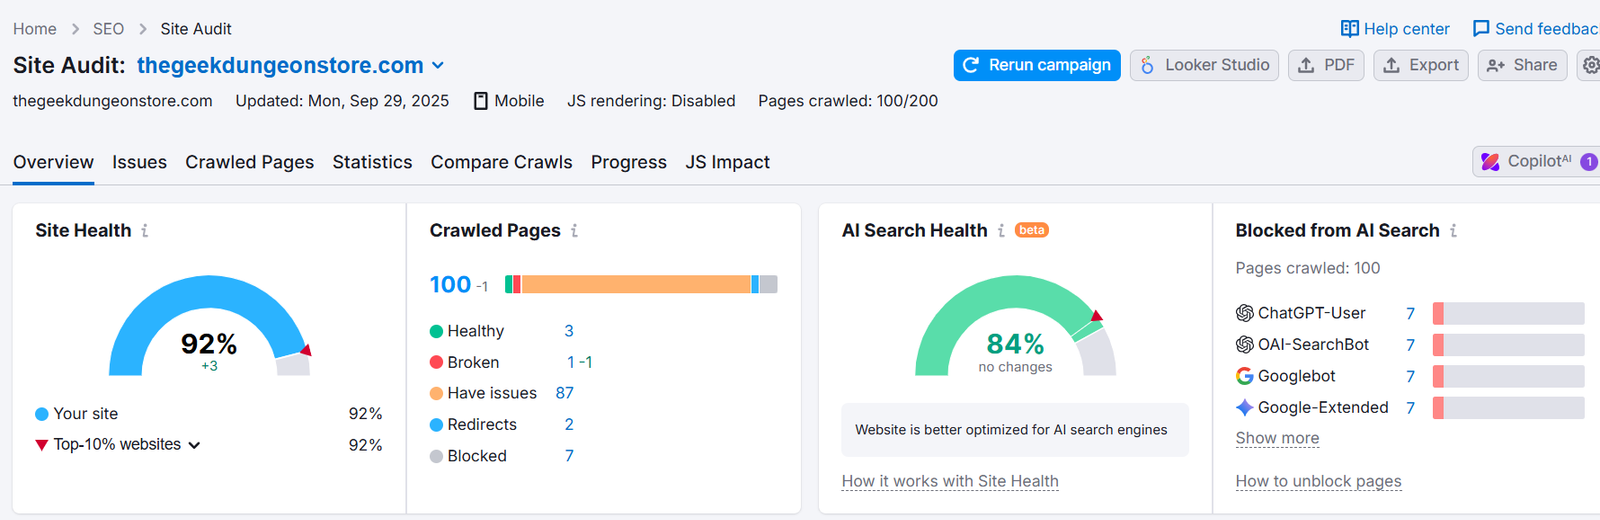Screen dimensions: 1600x520
Task: Click the Blocked from AI Search info icon
Action: 1453,231
